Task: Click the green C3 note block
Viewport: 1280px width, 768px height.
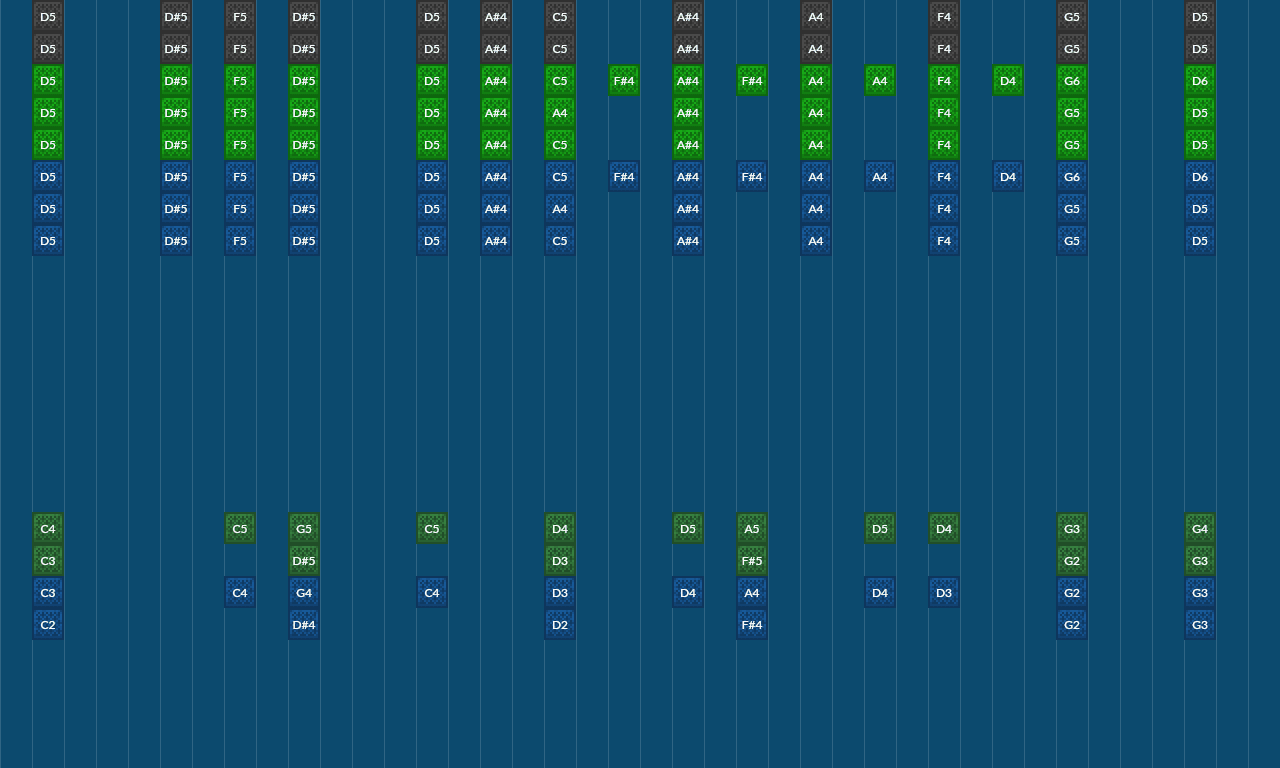Action: 48,561
